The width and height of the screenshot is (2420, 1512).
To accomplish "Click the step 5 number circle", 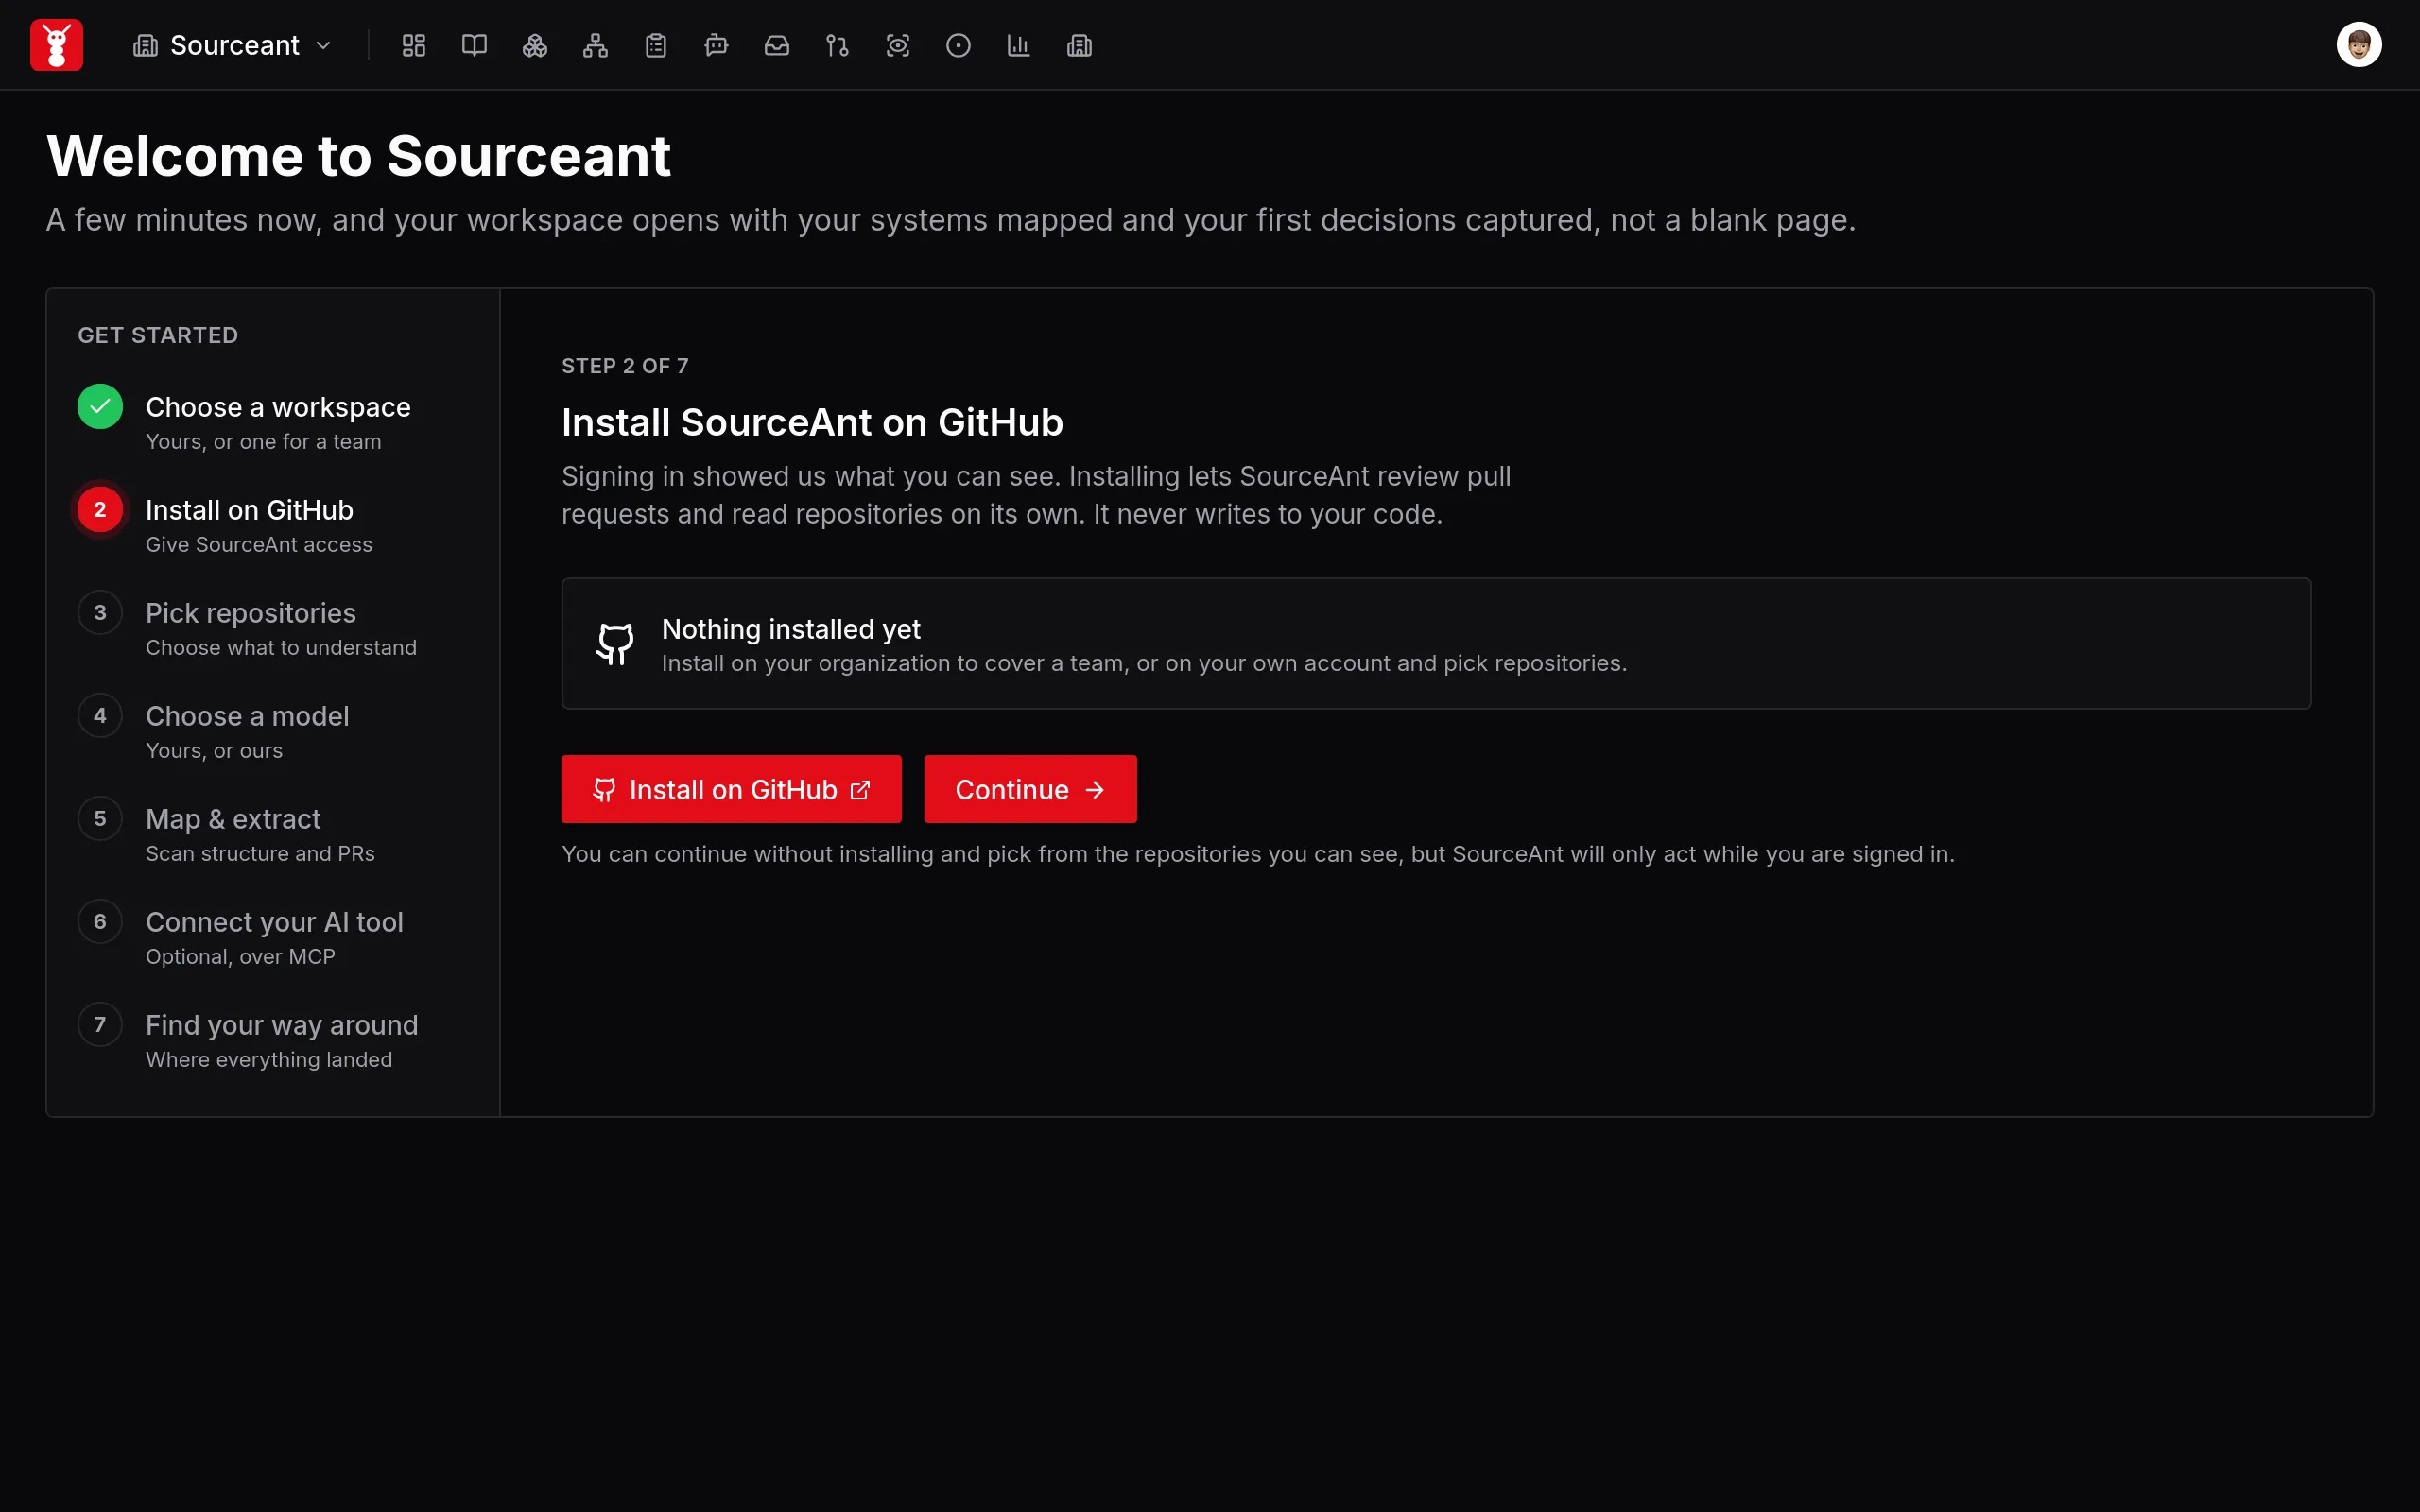I will point(100,818).
